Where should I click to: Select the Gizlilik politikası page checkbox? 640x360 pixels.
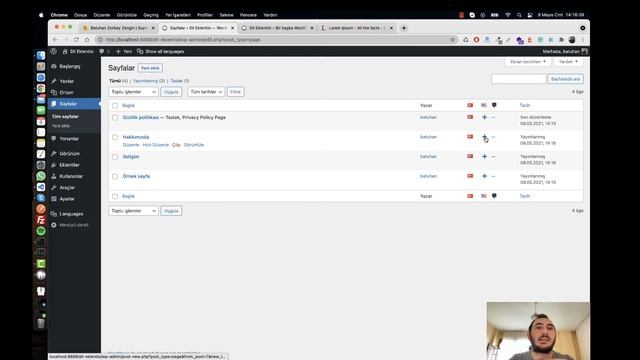pos(115,118)
